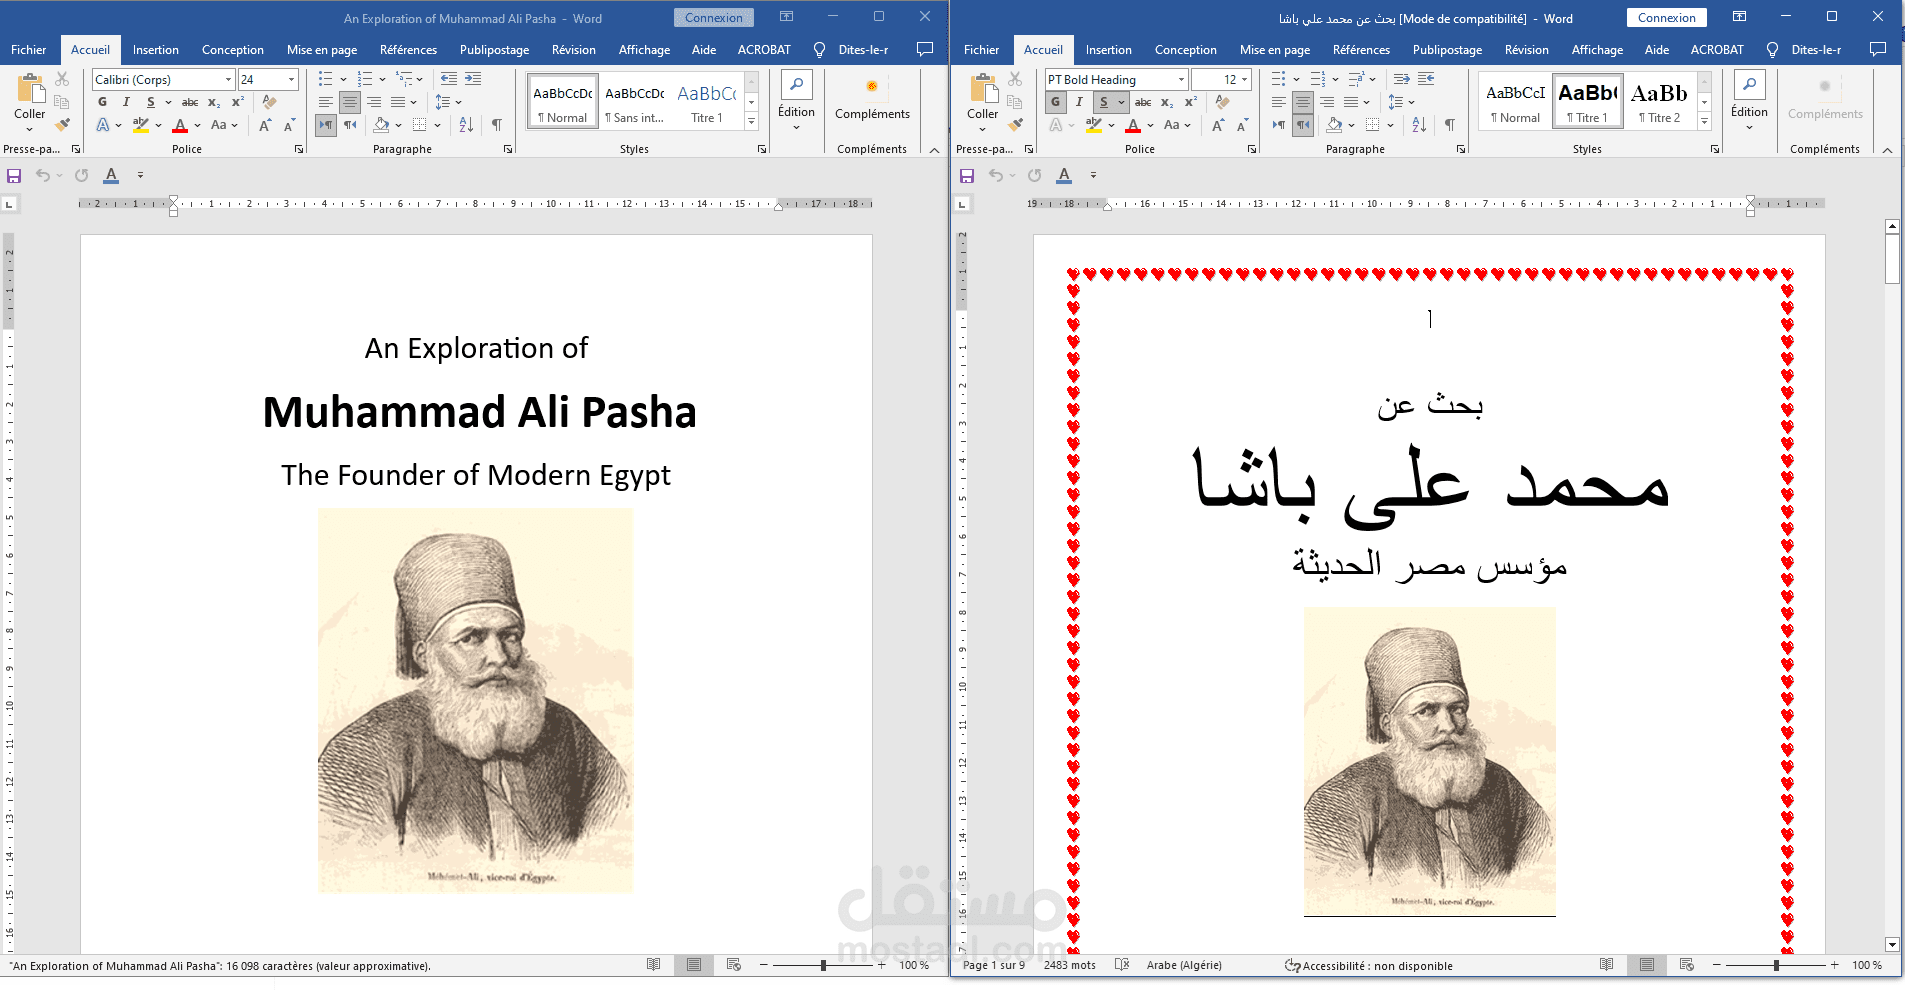
Task: Open Mise en page tab in left window
Action: [322, 49]
